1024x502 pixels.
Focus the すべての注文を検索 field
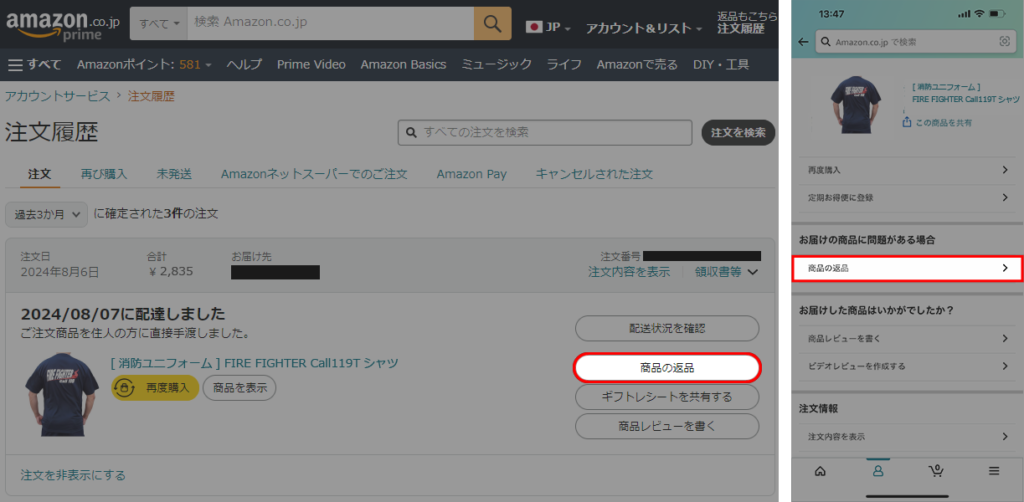tap(545, 132)
